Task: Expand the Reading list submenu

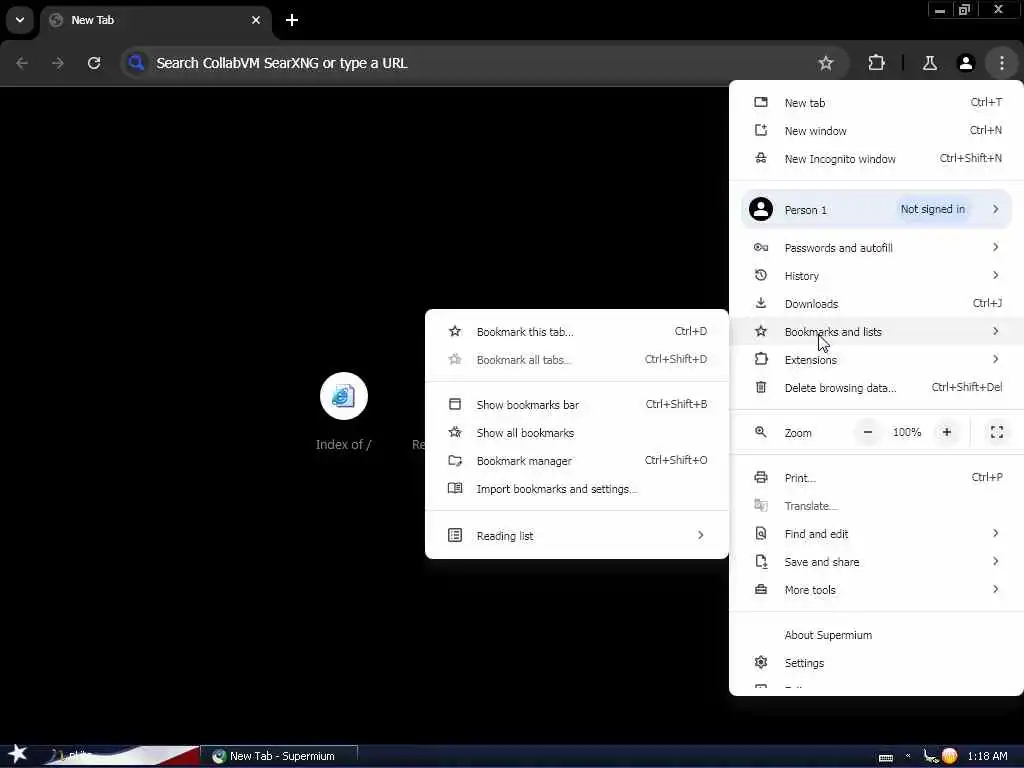Action: point(577,536)
